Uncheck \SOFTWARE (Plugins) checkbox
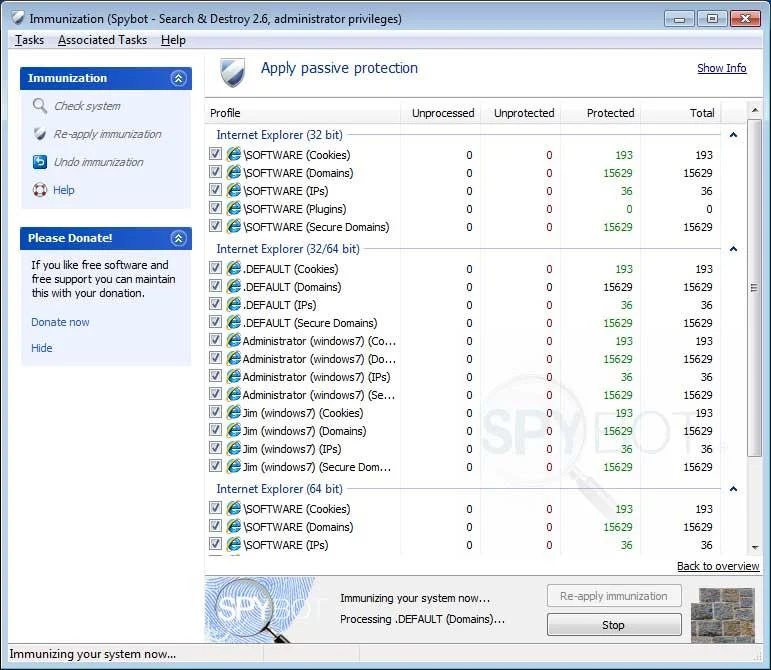The height and width of the screenshot is (670, 771). pos(215,208)
